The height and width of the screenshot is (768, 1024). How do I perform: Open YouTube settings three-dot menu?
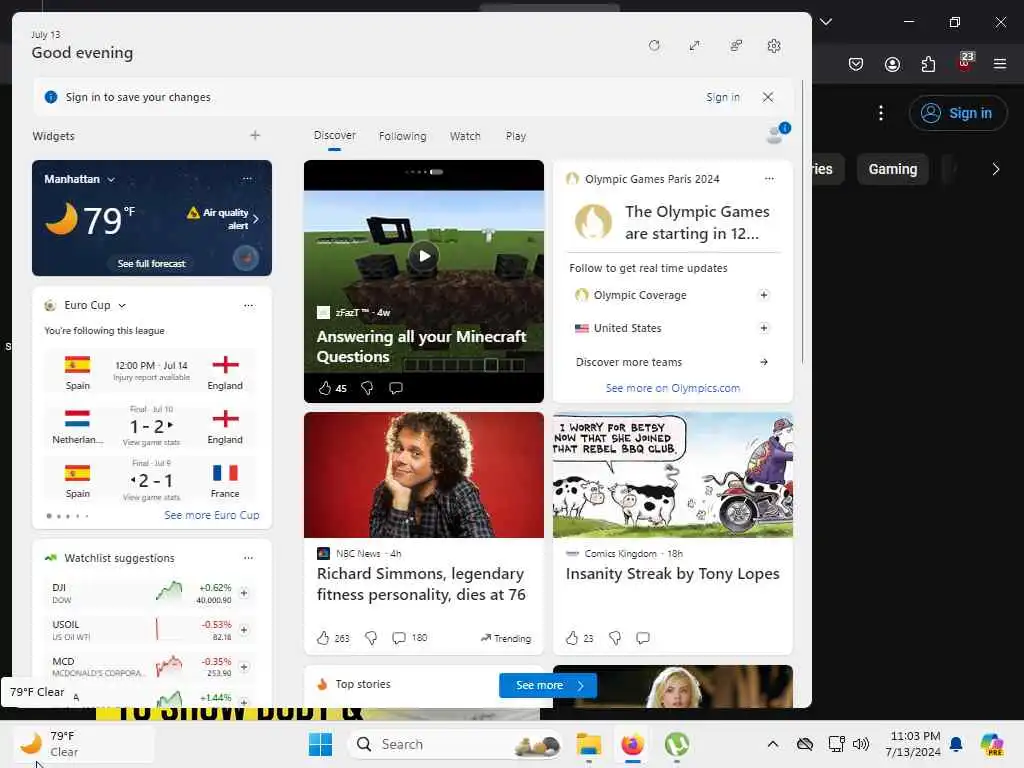(x=881, y=113)
